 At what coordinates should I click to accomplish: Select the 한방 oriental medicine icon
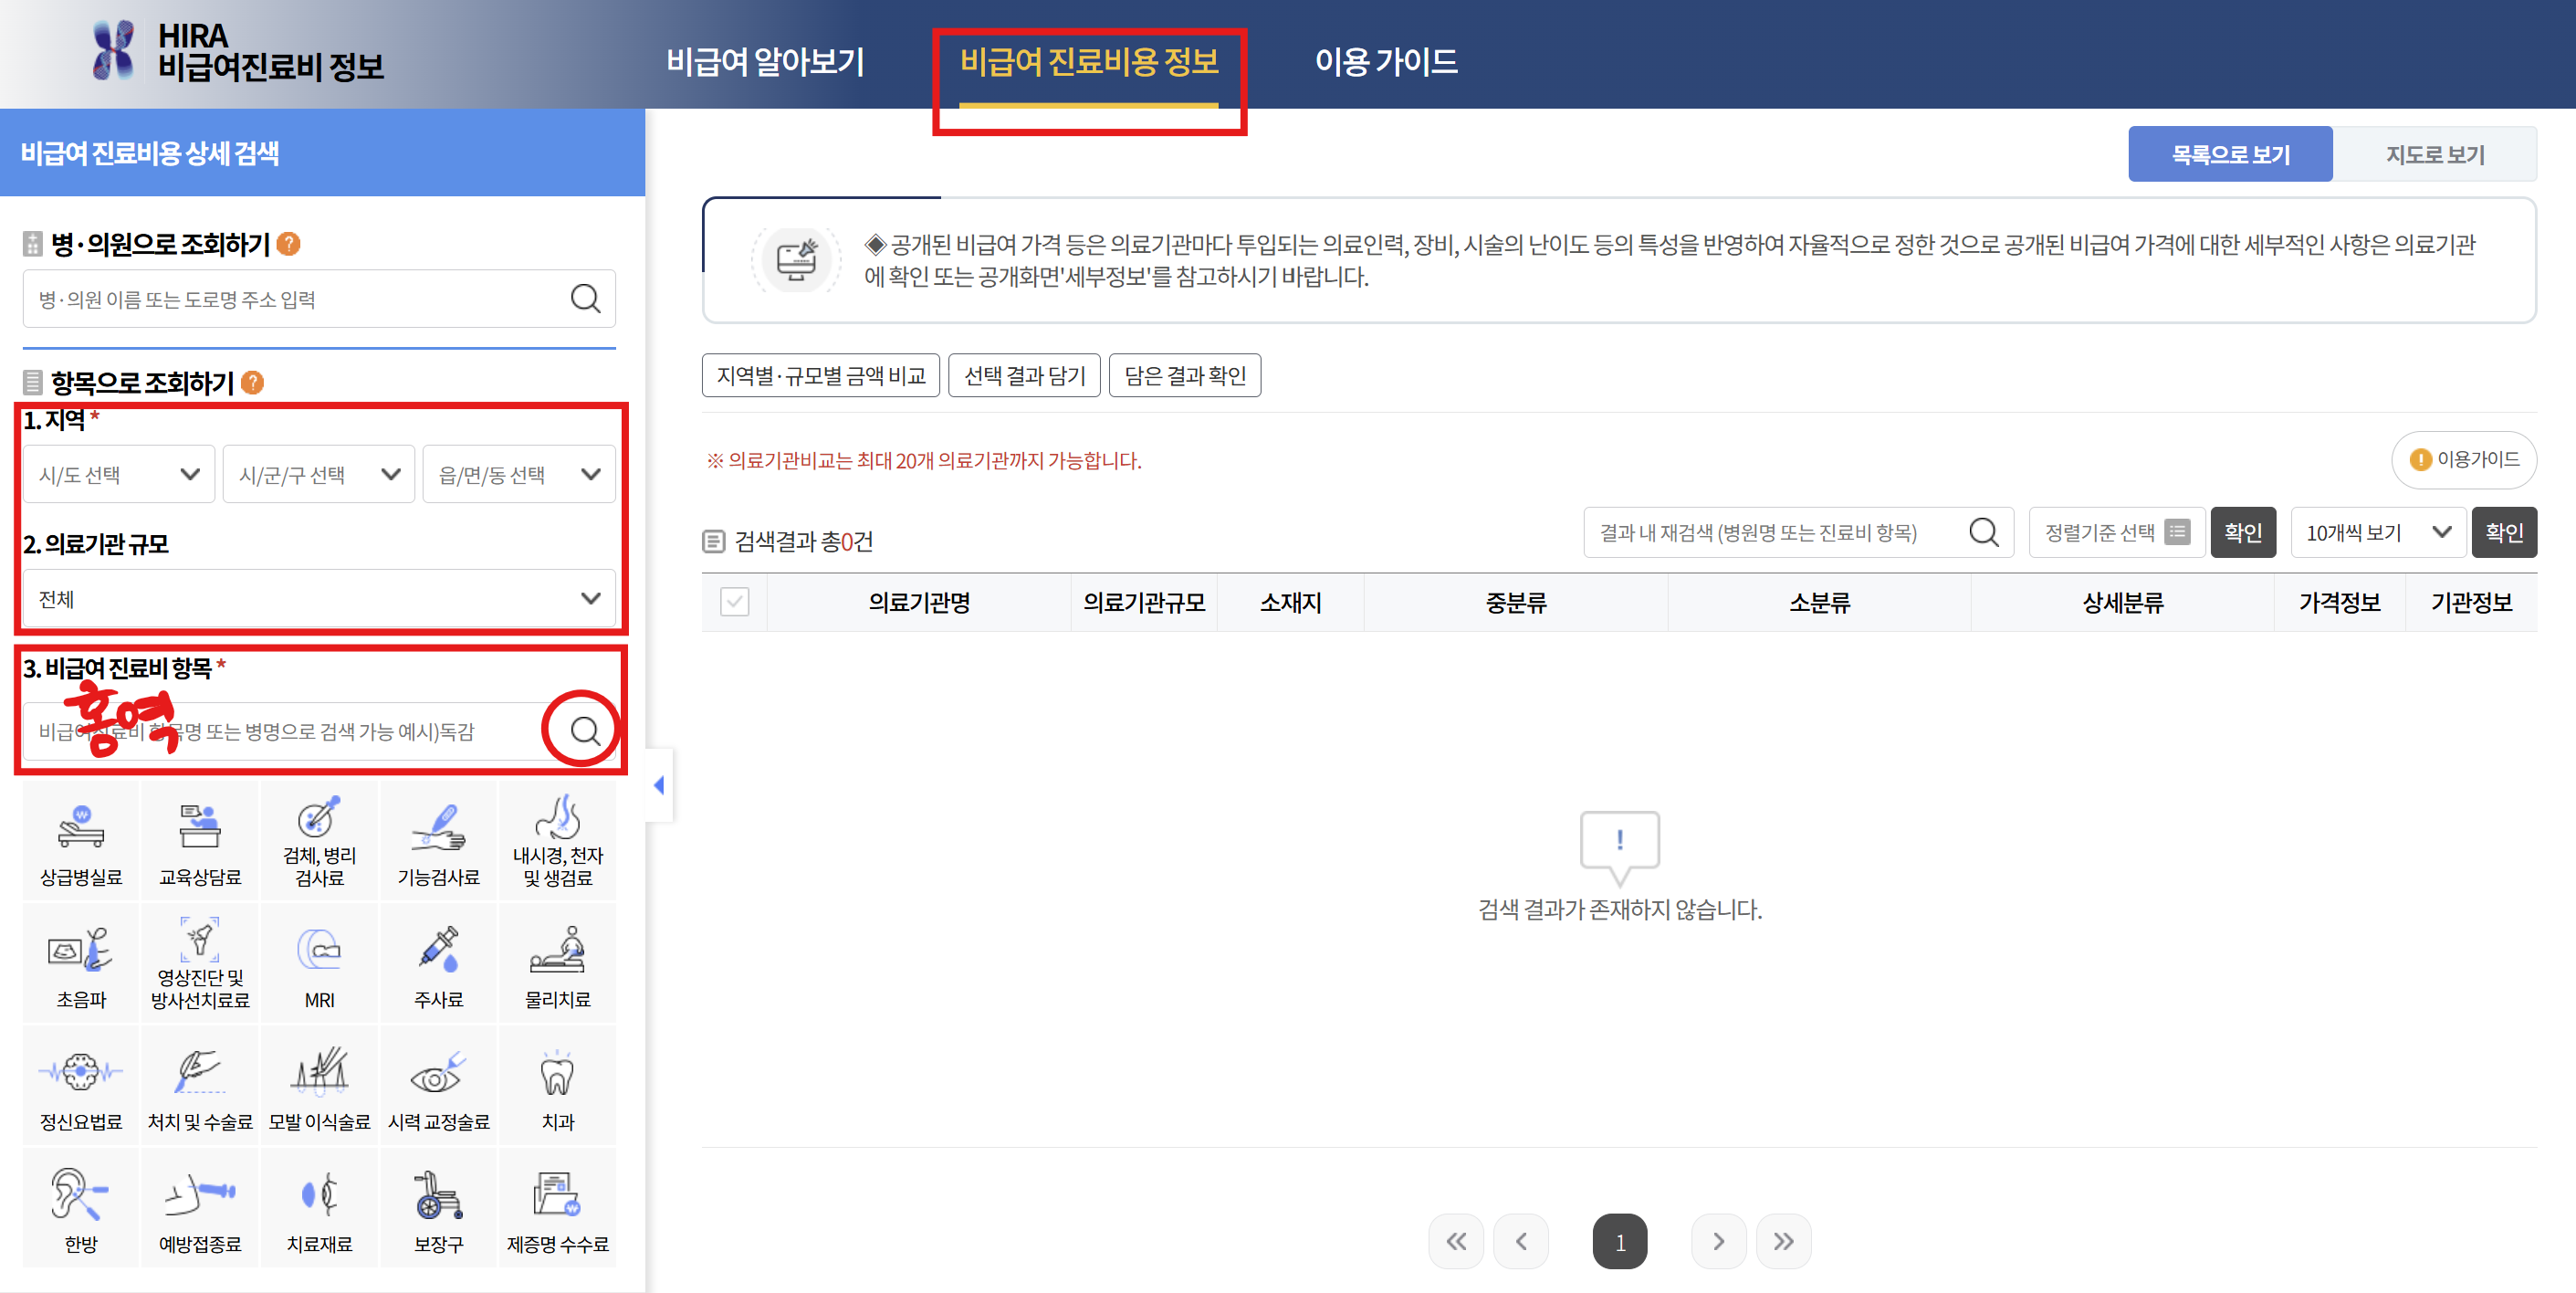[x=80, y=1206]
